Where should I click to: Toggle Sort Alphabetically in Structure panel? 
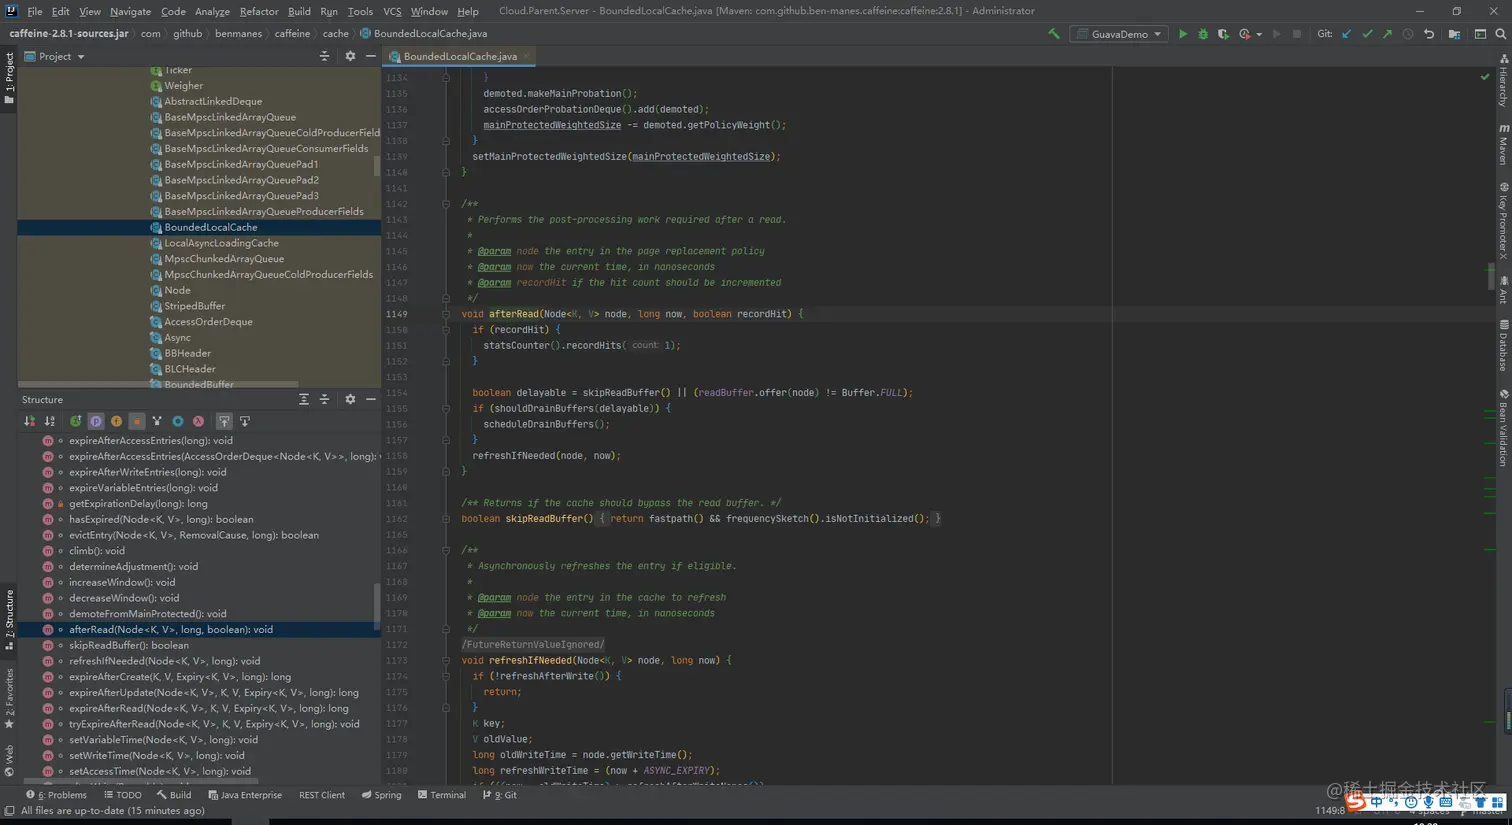(x=49, y=421)
